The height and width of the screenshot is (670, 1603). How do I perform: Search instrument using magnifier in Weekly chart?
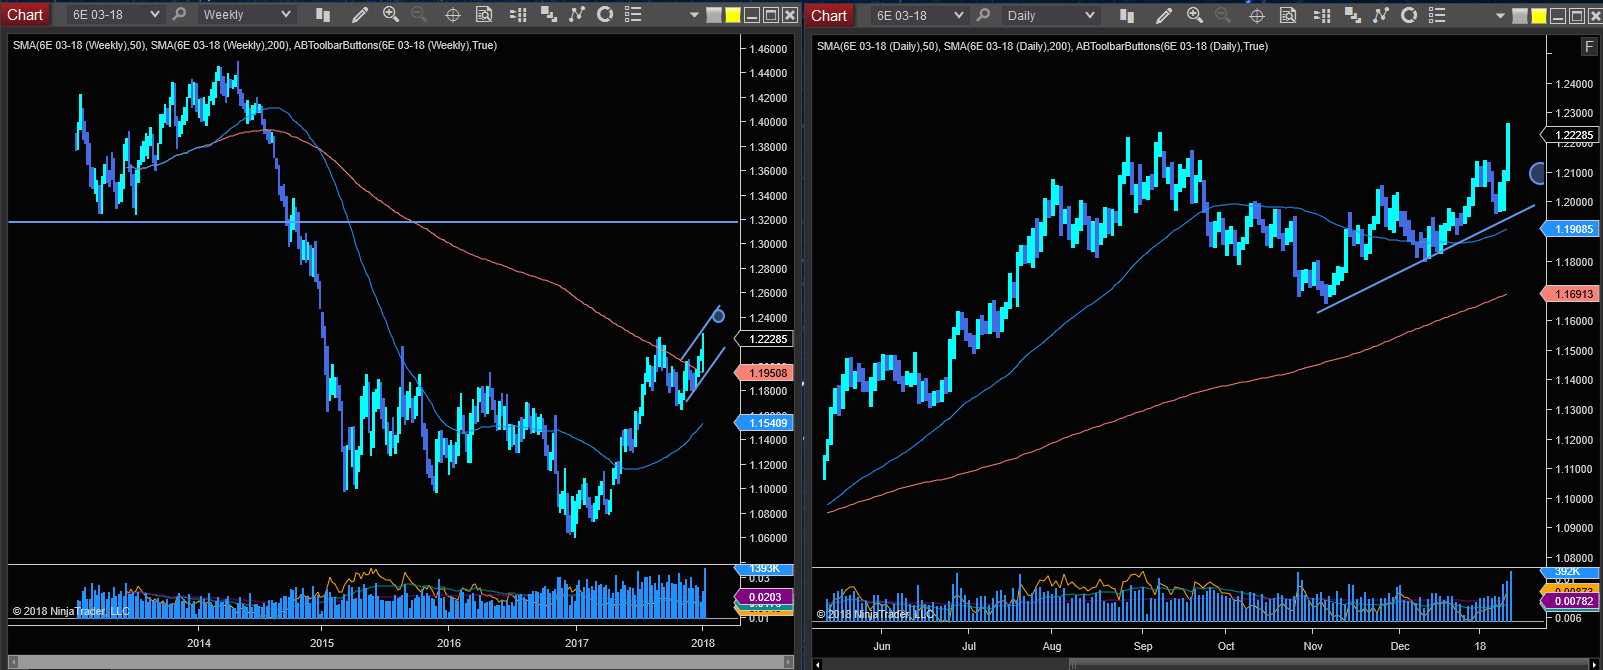(179, 14)
